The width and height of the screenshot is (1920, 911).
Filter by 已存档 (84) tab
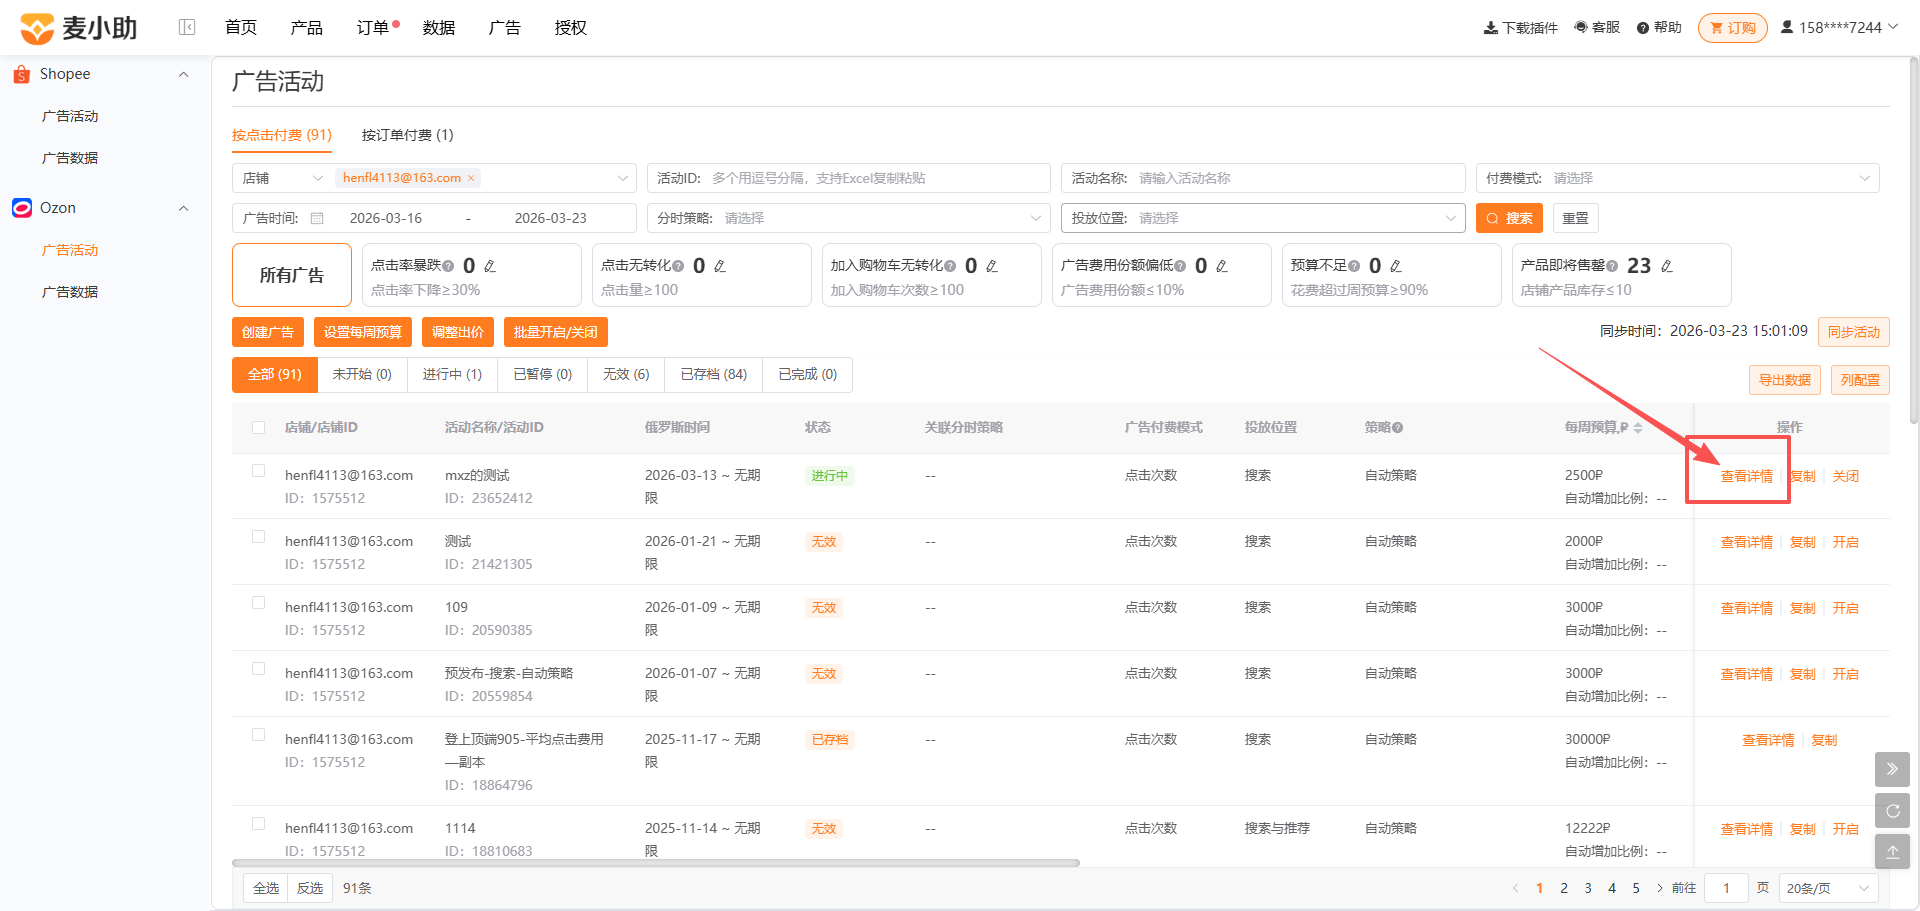click(x=714, y=374)
